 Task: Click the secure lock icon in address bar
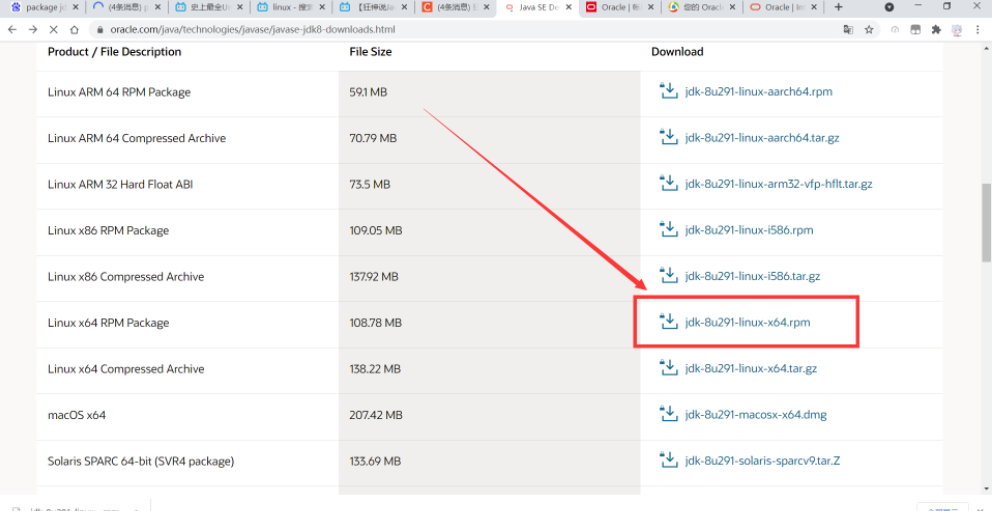click(x=100, y=30)
